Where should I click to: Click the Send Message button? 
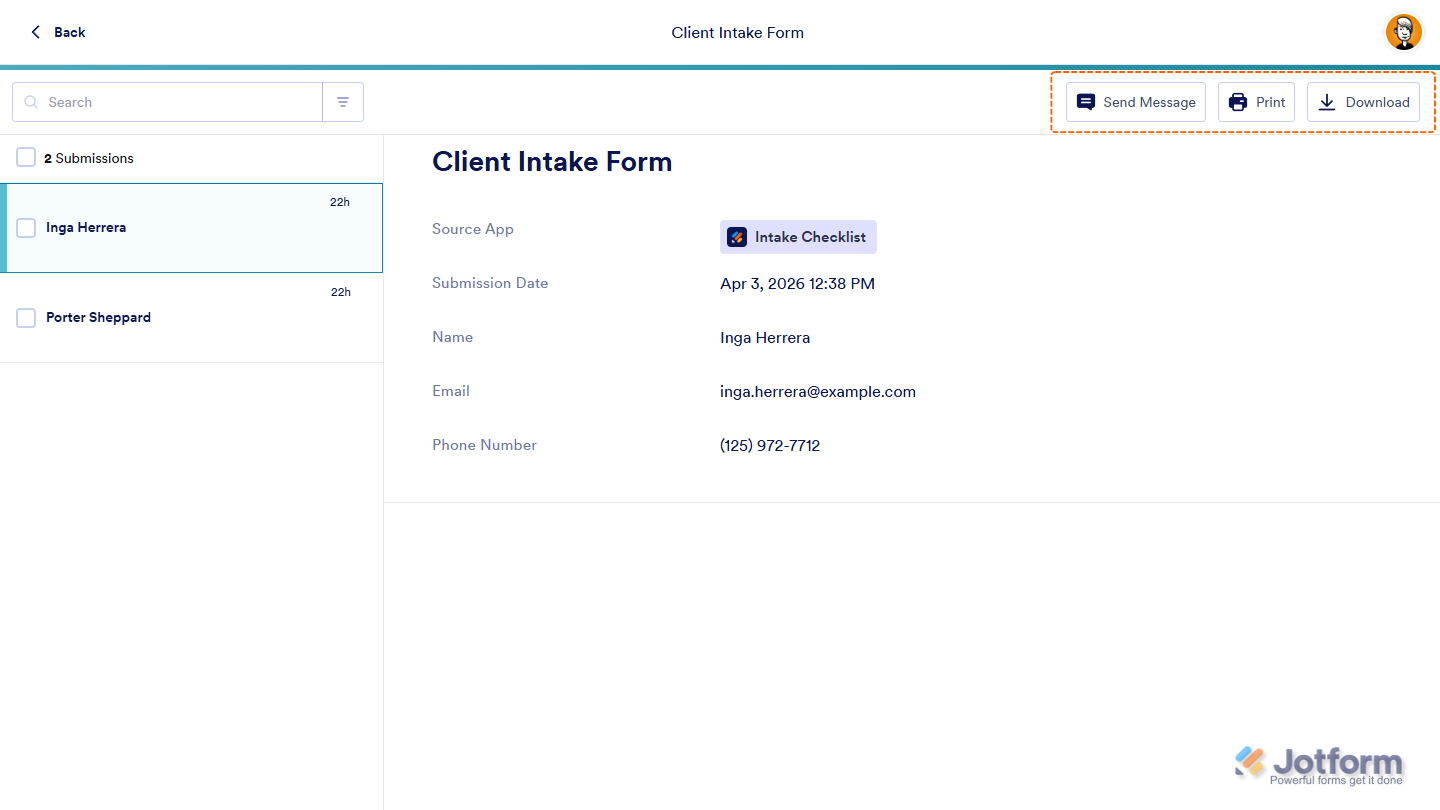(x=1136, y=101)
